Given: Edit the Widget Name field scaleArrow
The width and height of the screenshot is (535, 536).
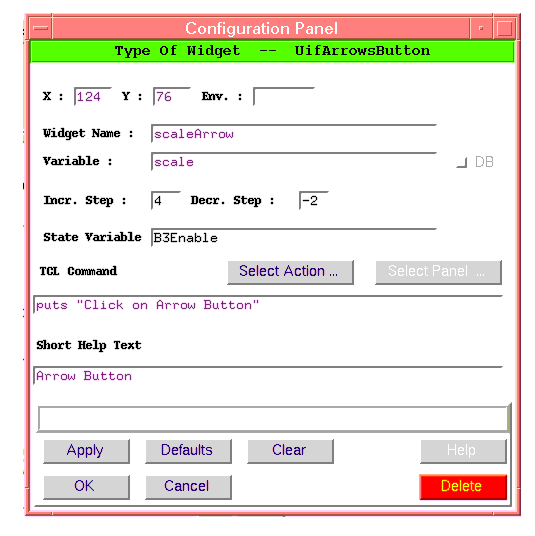Looking at the screenshot, I should click(294, 134).
